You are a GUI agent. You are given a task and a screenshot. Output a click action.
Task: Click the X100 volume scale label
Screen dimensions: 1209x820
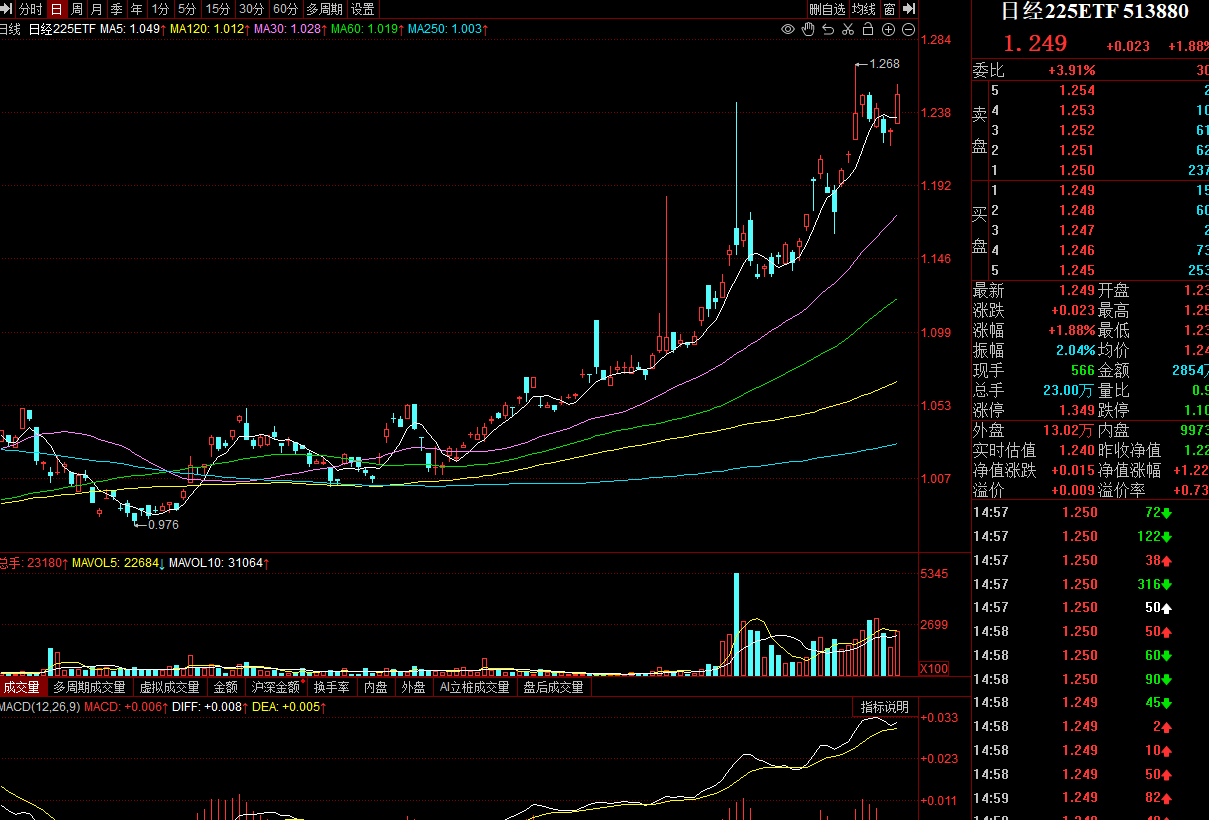(x=934, y=668)
